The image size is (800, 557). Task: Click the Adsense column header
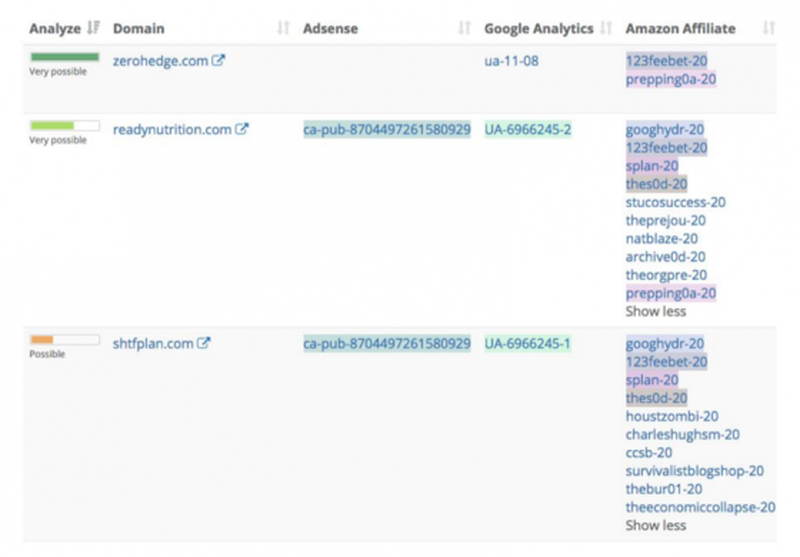click(331, 29)
